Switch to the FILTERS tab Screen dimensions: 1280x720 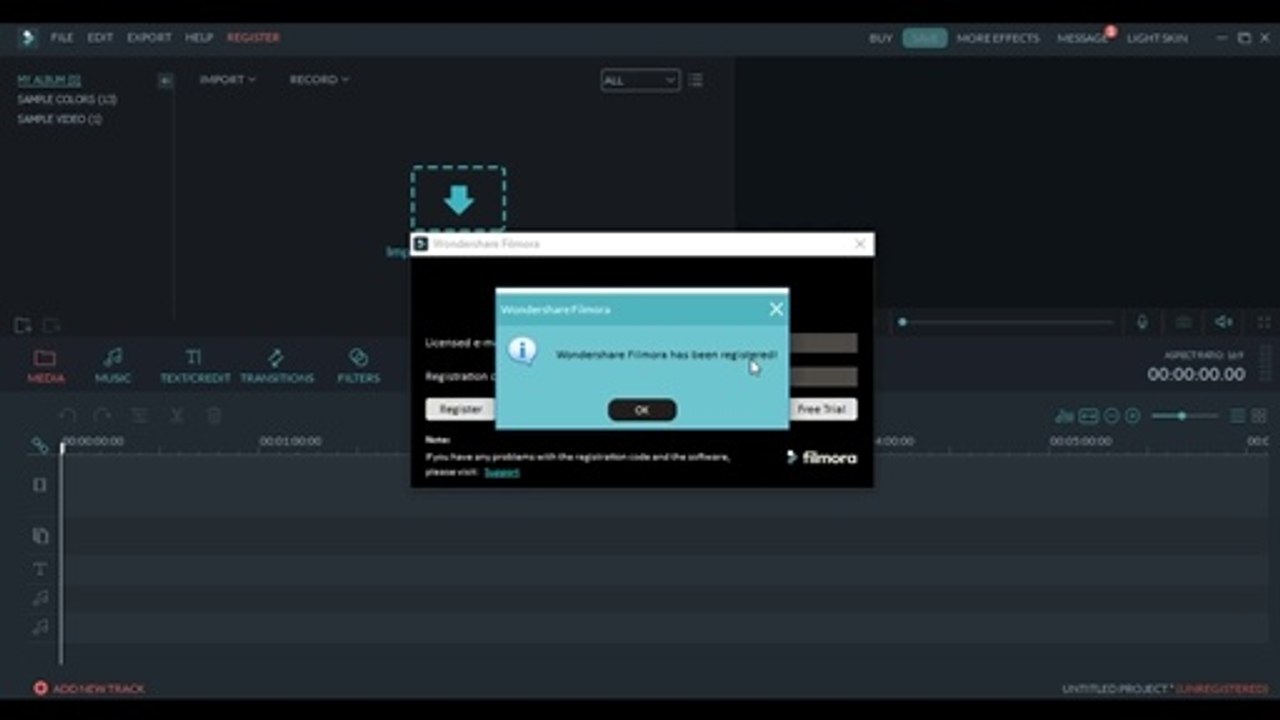358,366
